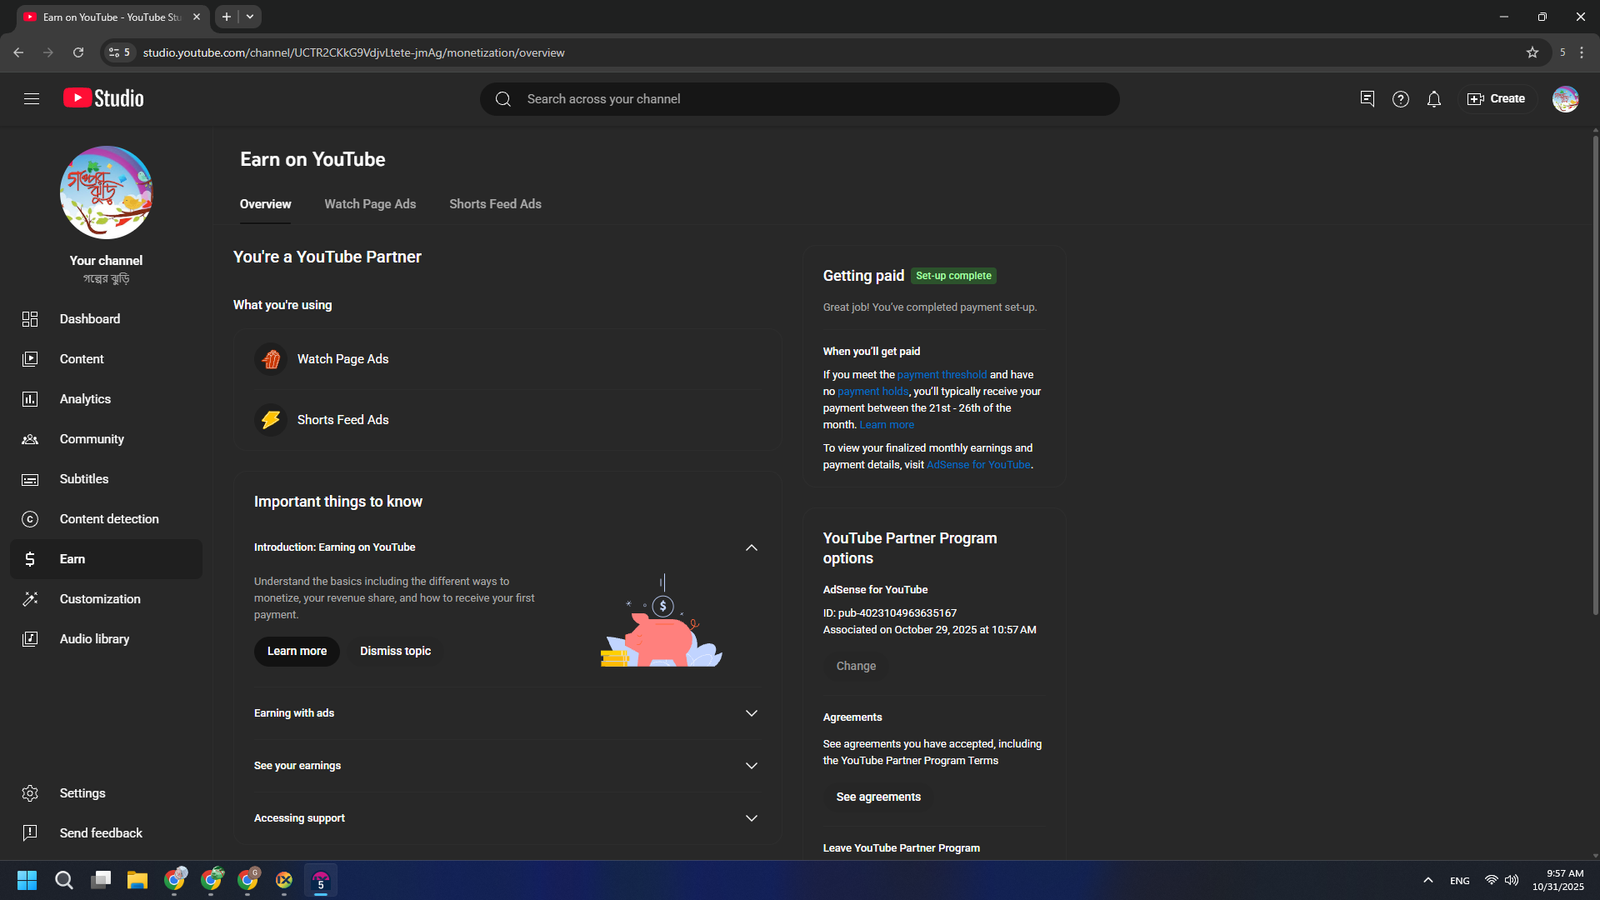
Task: Click the See agreements button
Action: tap(878, 797)
